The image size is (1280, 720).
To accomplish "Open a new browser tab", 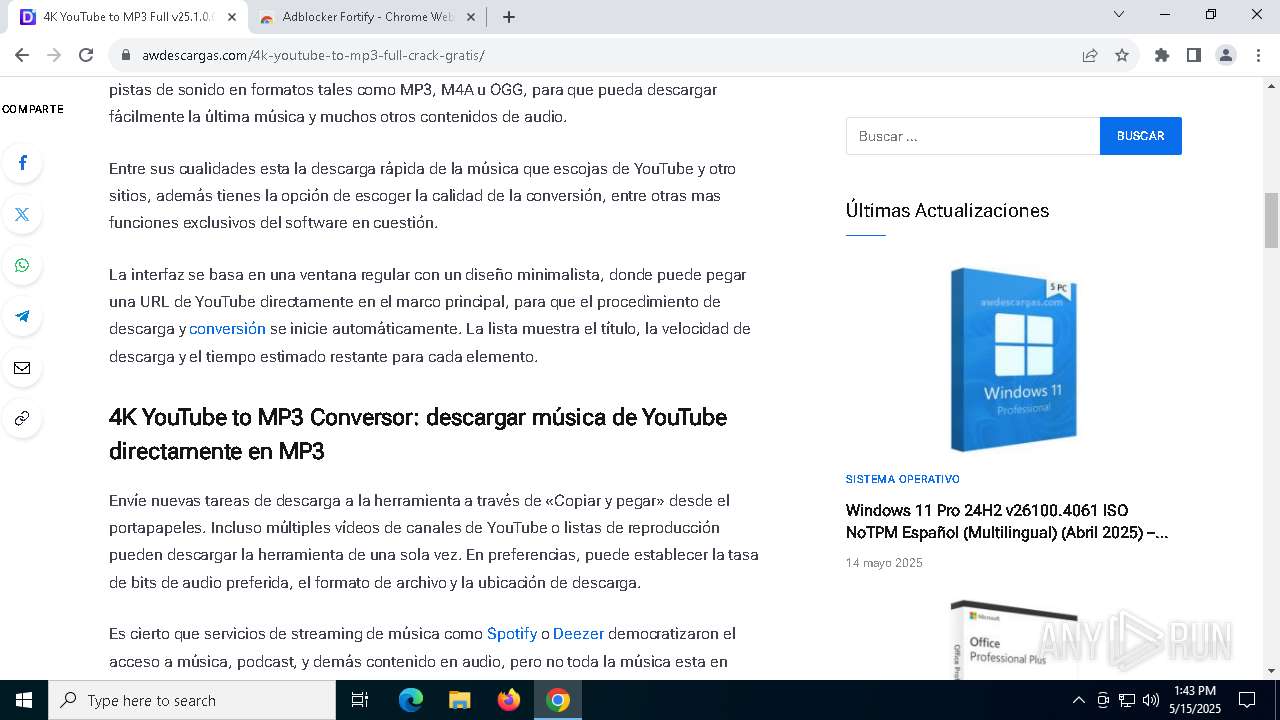I will (x=509, y=17).
